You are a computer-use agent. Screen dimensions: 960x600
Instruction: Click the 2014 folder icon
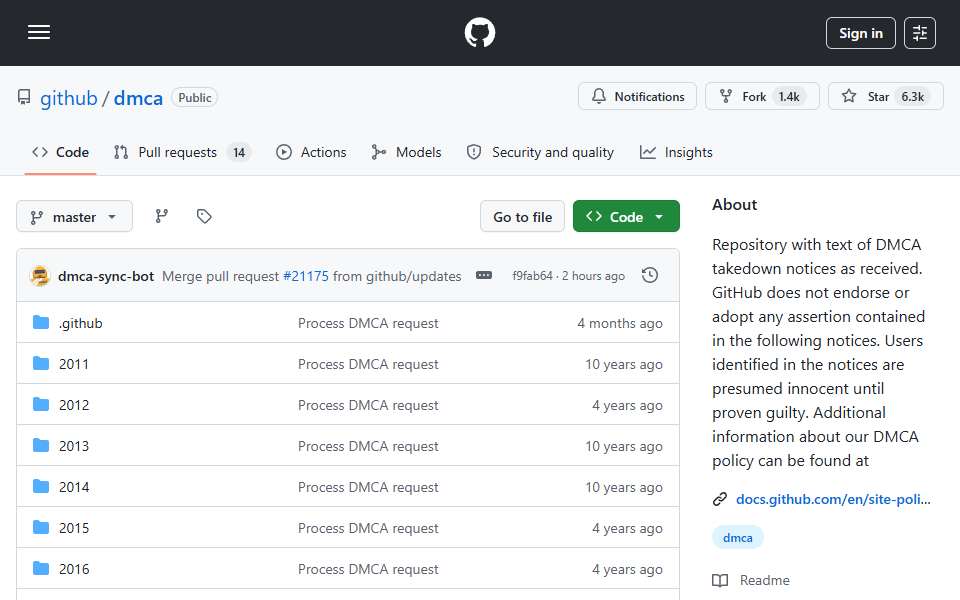point(40,487)
